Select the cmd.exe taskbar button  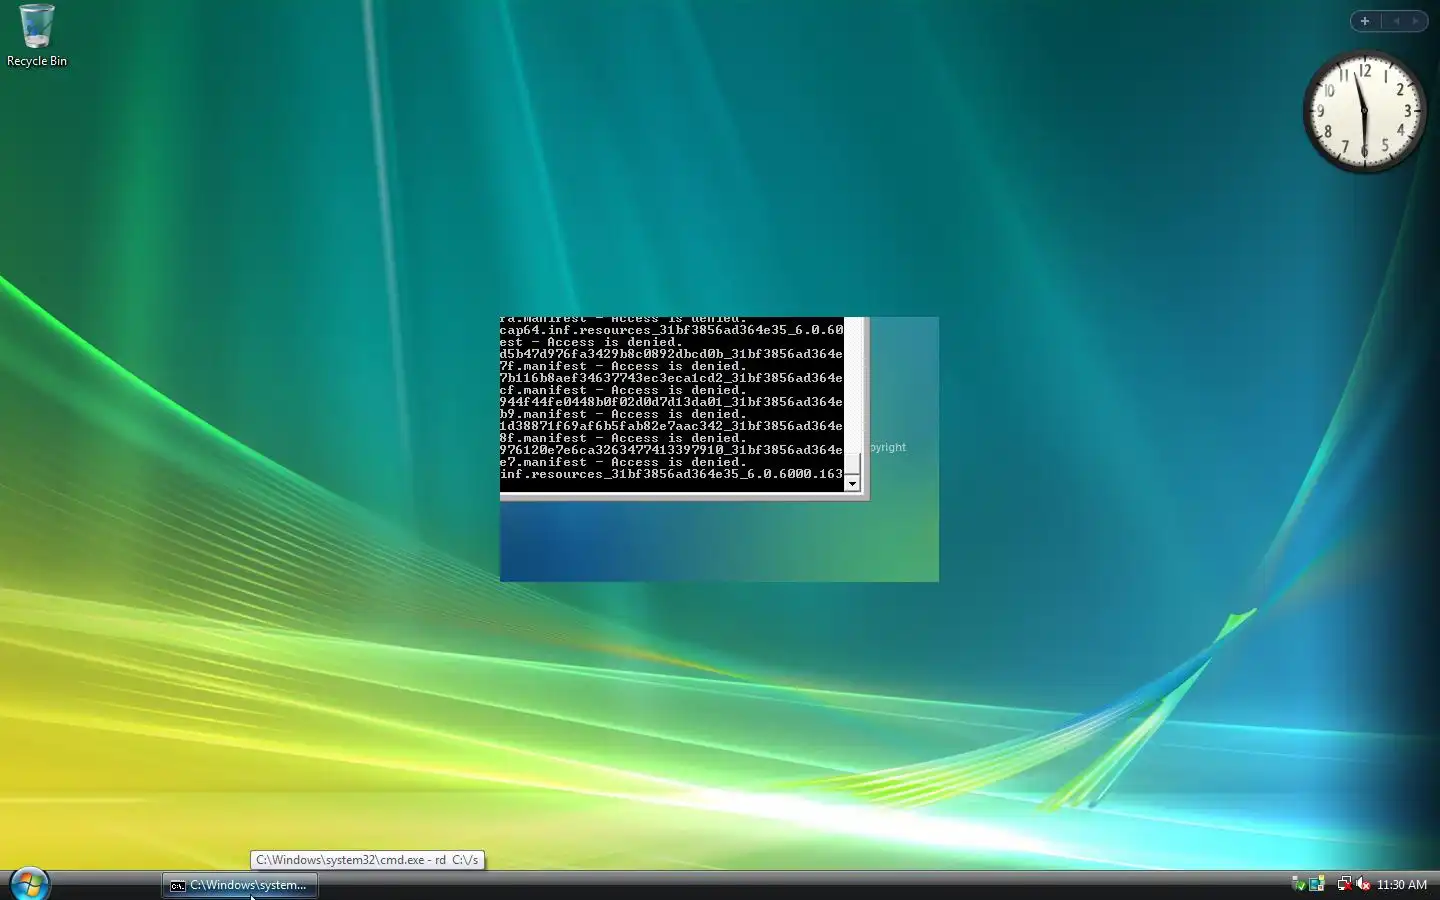240,885
